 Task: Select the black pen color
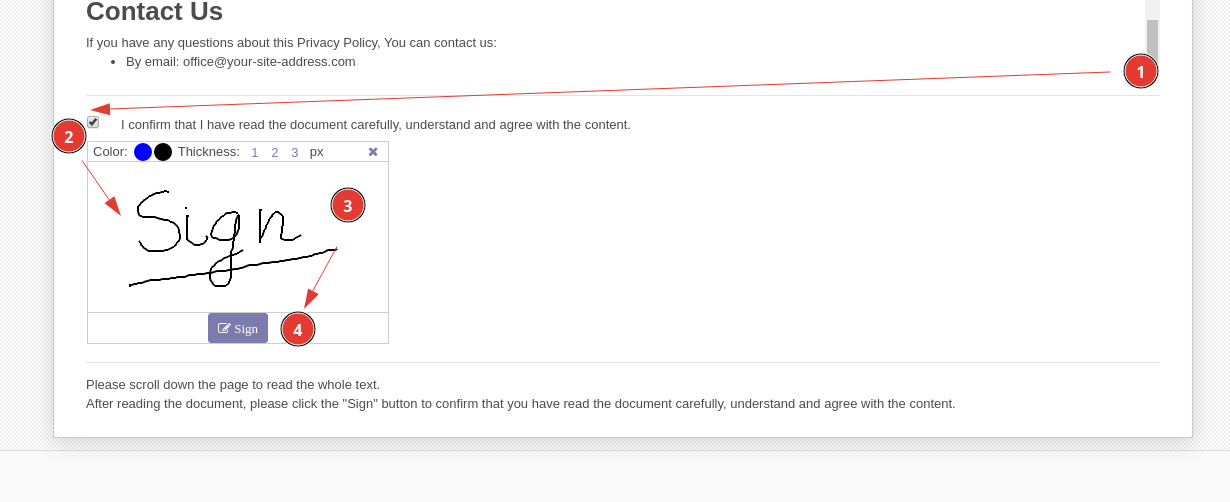point(163,152)
